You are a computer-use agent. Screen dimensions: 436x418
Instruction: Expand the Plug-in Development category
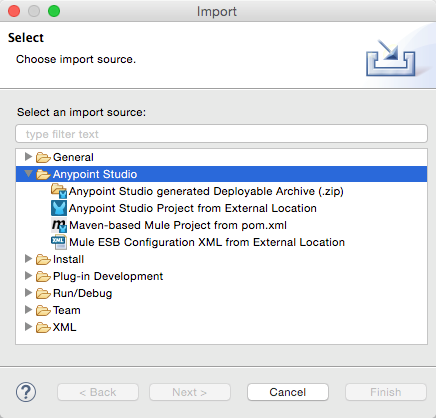[28, 276]
